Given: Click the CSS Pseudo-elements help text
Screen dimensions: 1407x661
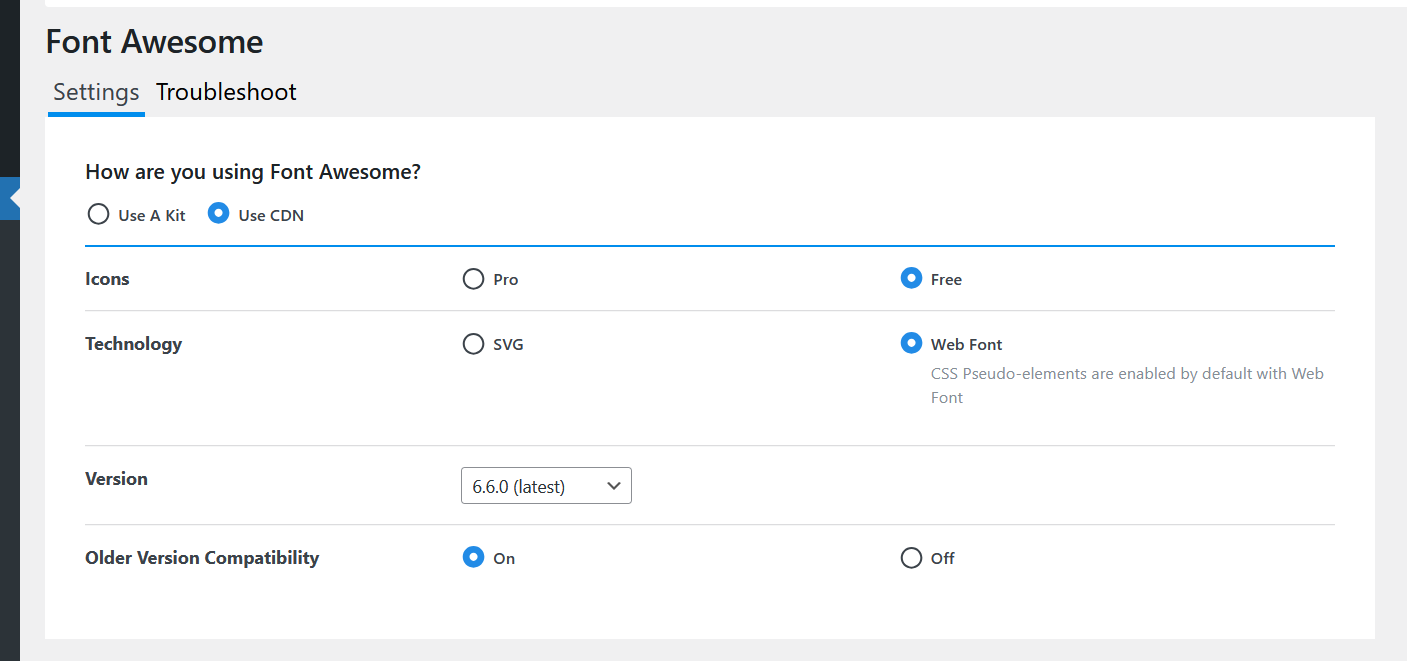Looking at the screenshot, I should click(x=1127, y=385).
